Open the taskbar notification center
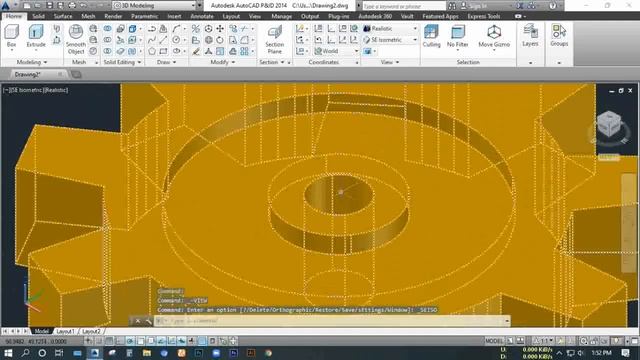The height and width of the screenshot is (360, 640). [x=626, y=353]
